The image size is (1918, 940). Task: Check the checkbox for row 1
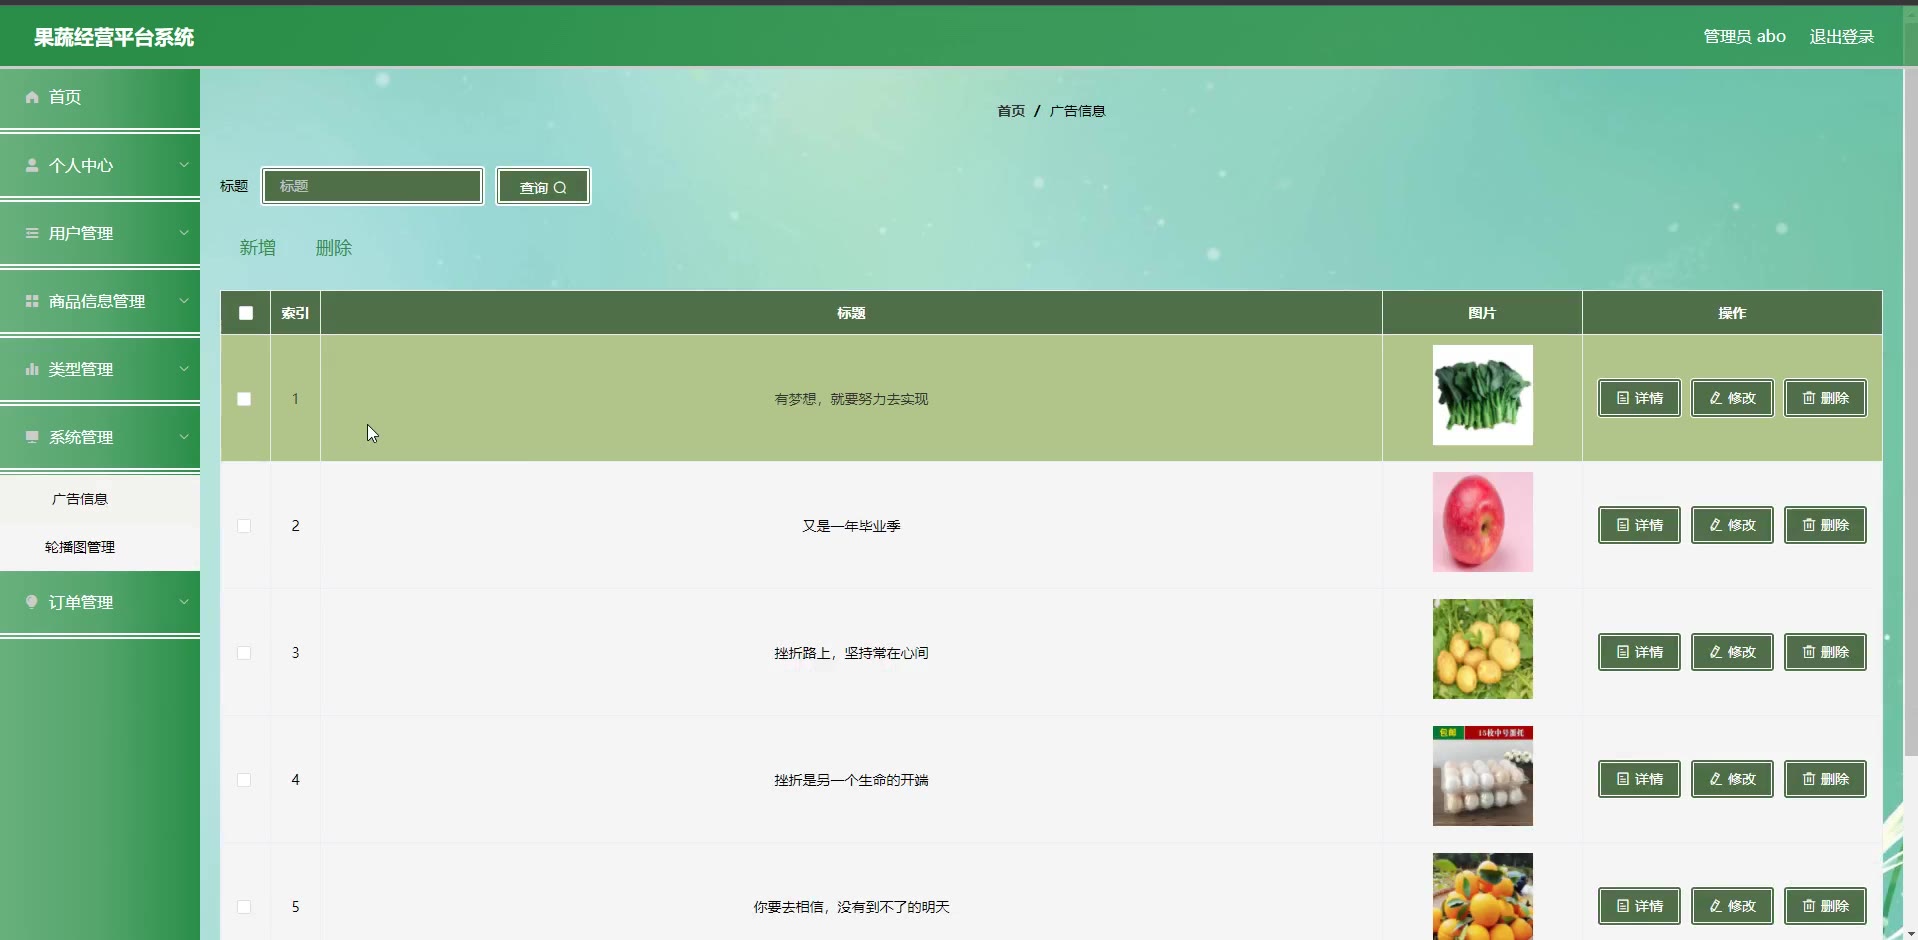[x=244, y=399]
